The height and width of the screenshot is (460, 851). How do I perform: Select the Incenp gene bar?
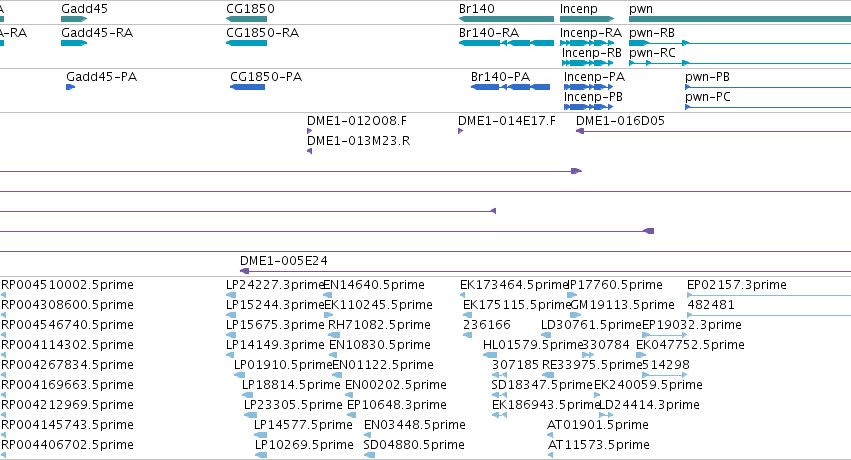[x=587, y=19]
